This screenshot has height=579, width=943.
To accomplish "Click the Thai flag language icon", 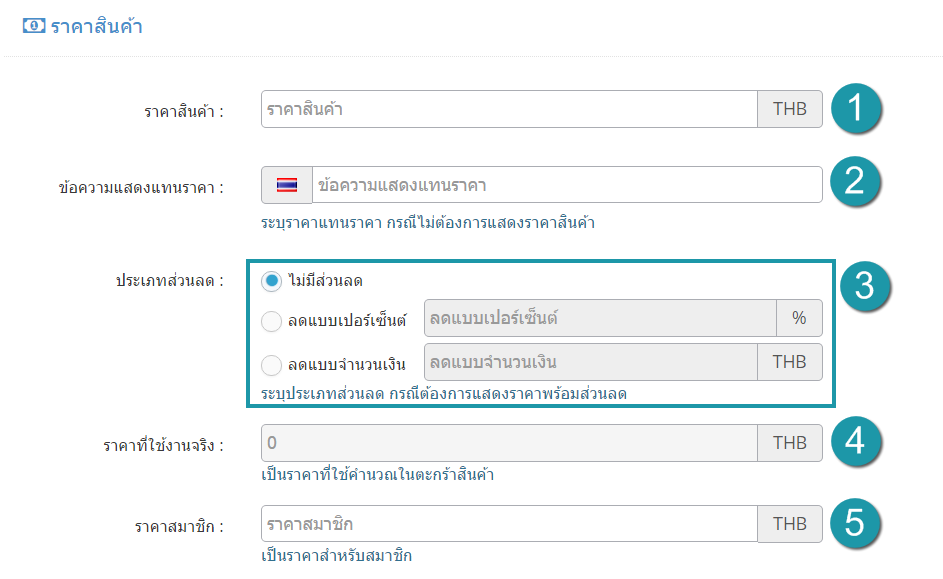I will pos(287,185).
